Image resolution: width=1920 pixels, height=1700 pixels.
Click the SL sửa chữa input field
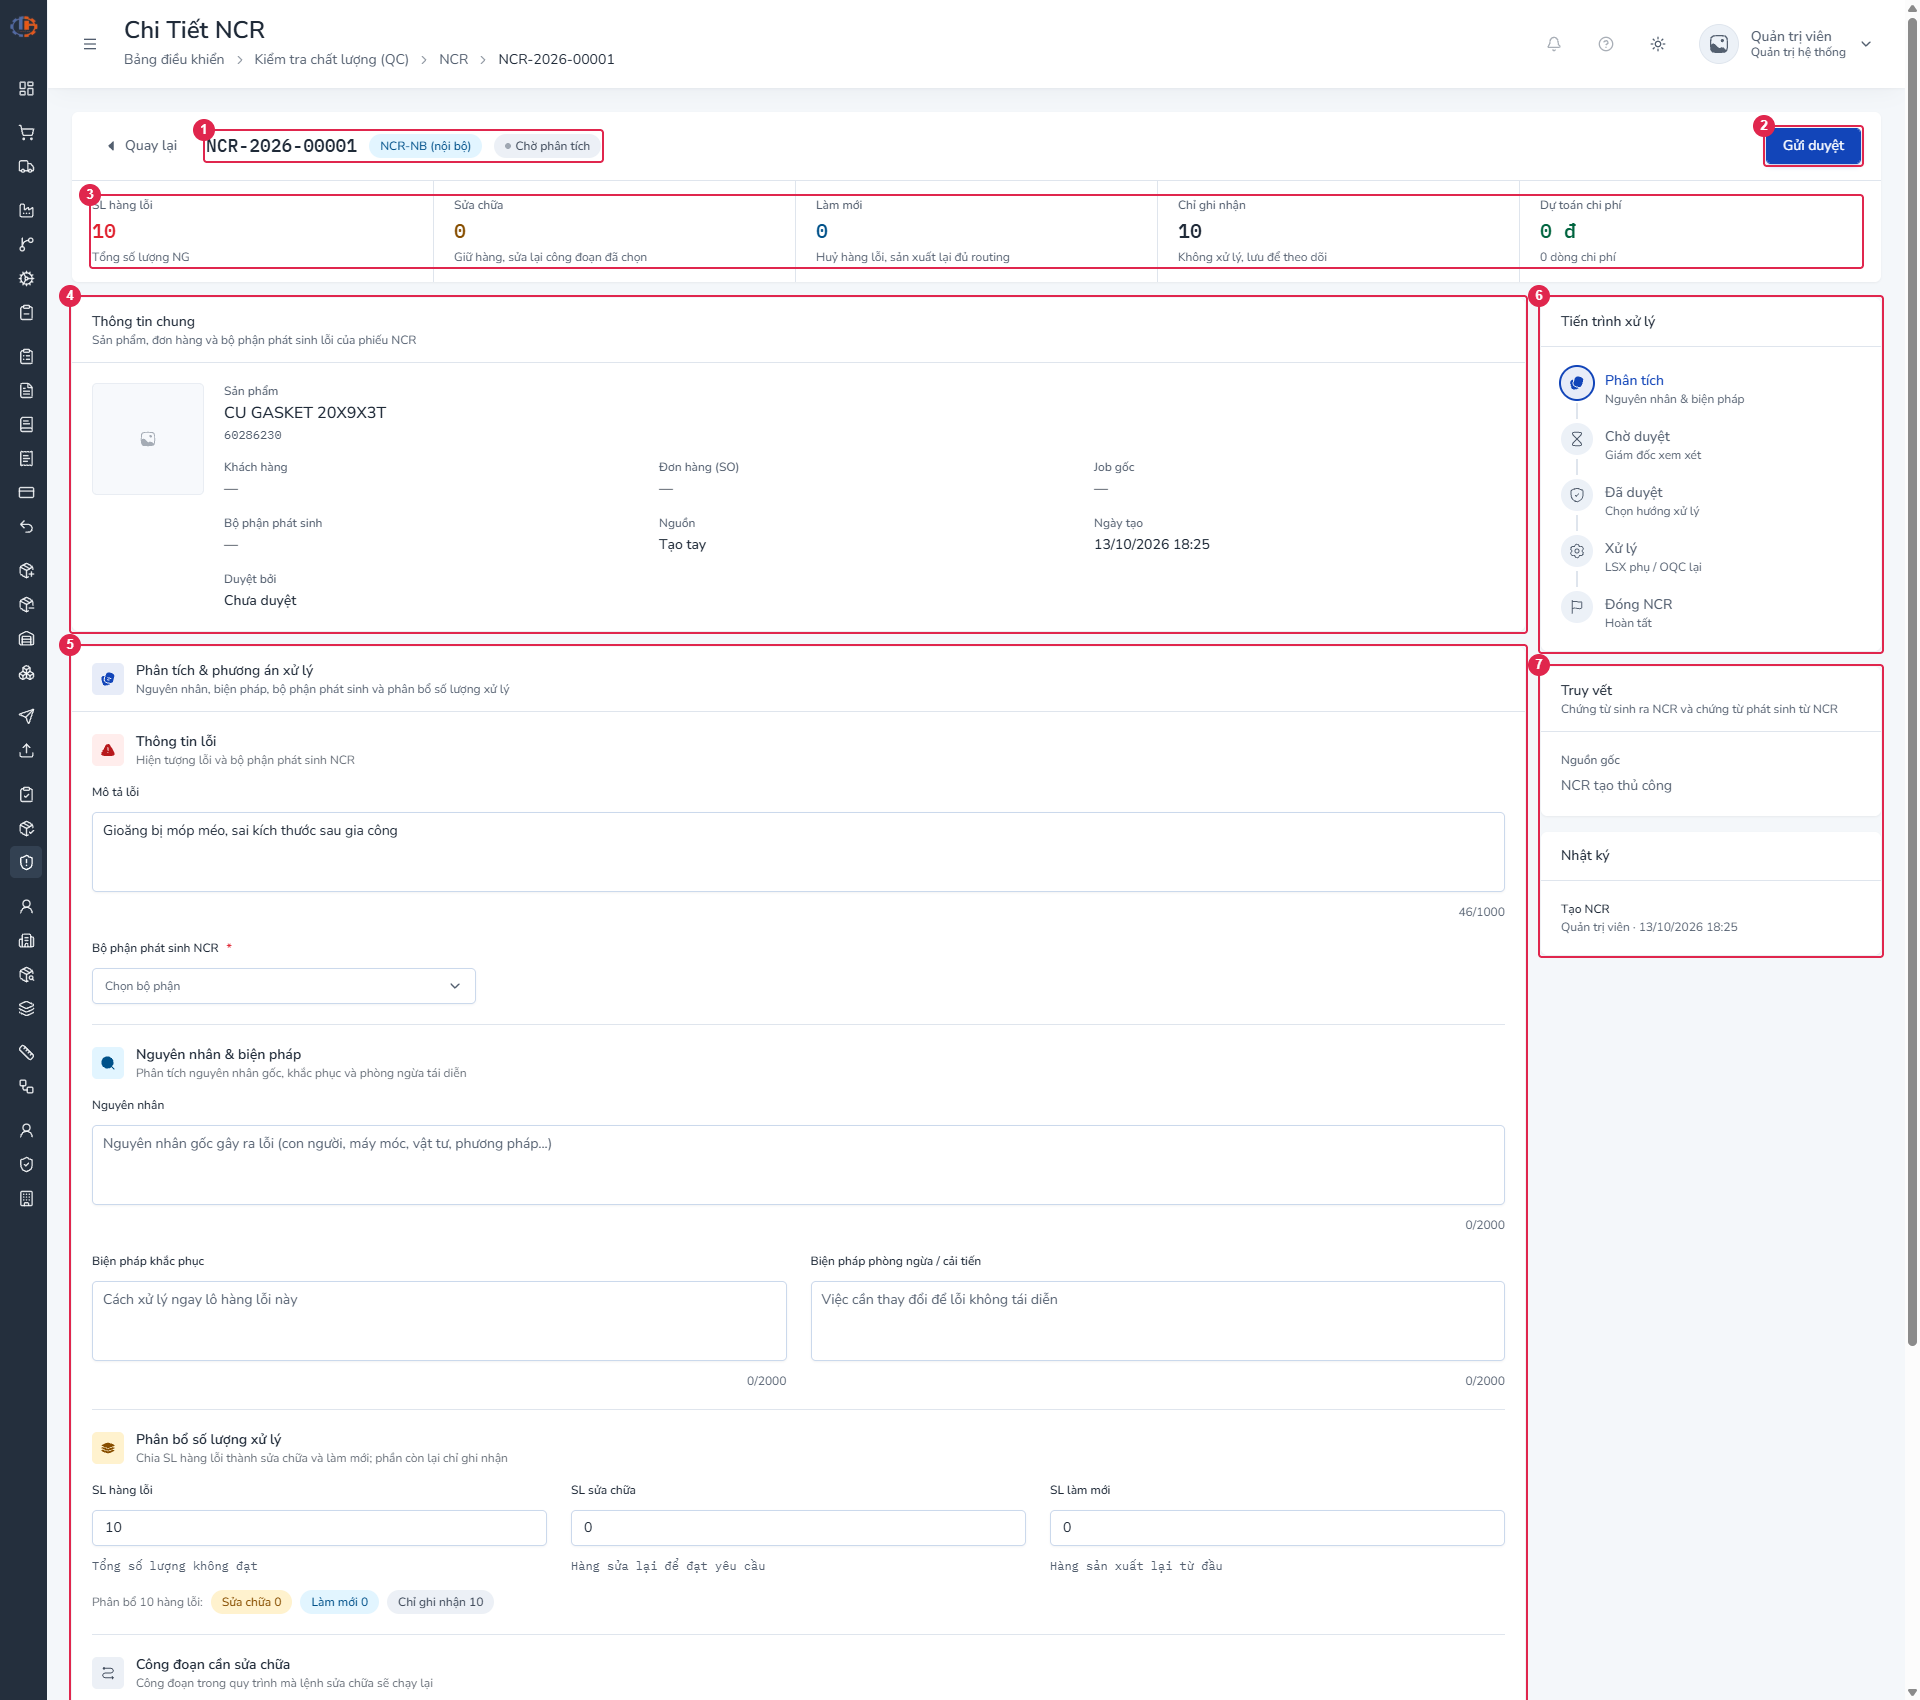(798, 1528)
